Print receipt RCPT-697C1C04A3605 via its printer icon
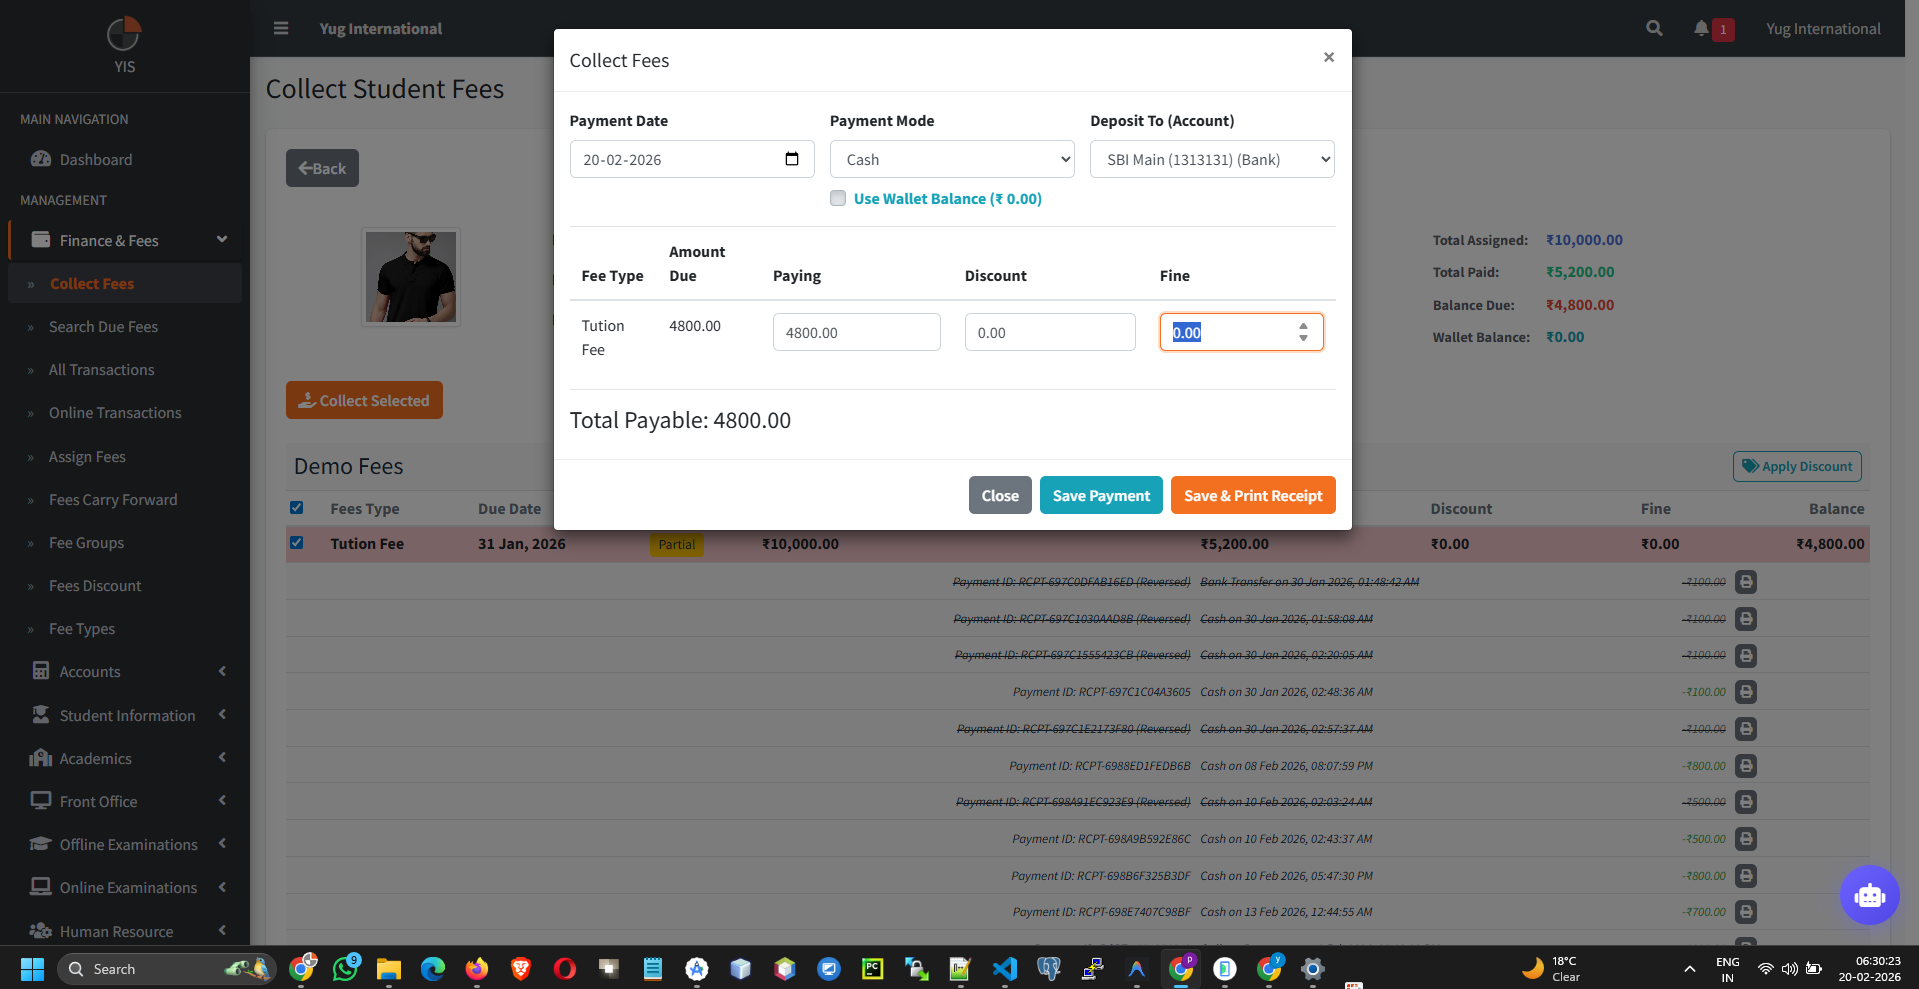The height and width of the screenshot is (989, 1919). 1746,691
